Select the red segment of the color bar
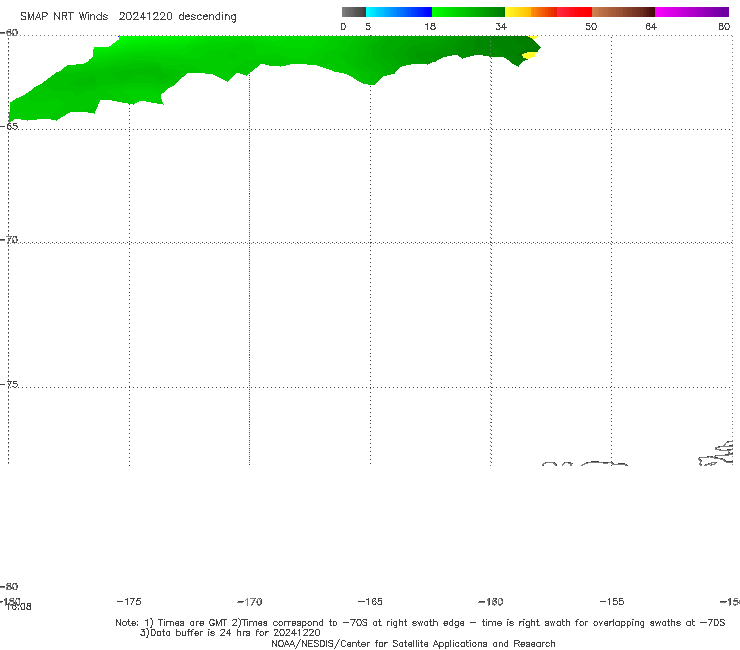740x650 pixels. [574, 12]
